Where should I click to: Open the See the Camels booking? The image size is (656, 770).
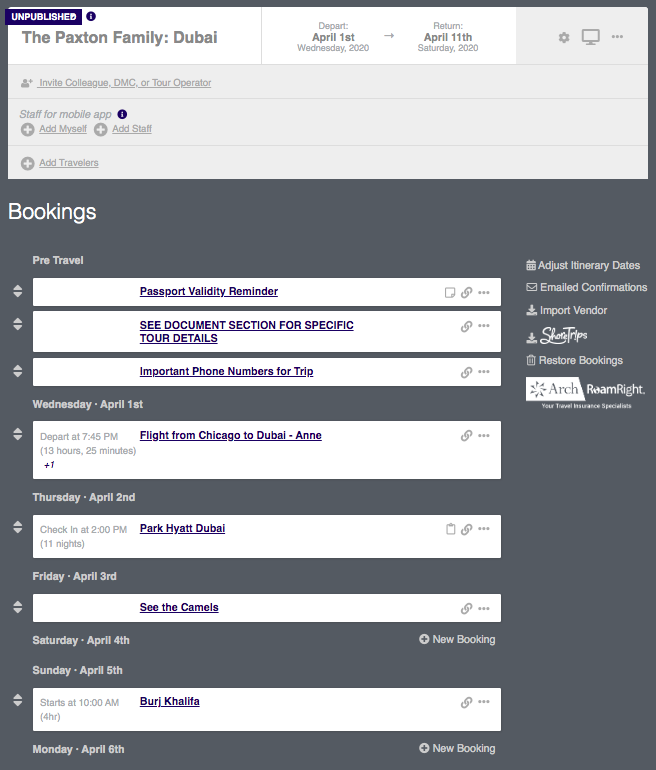click(x=179, y=607)
